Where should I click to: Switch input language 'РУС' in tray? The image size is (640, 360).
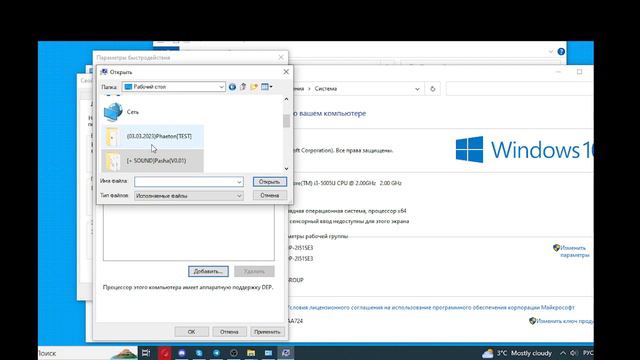click(588, 353)
